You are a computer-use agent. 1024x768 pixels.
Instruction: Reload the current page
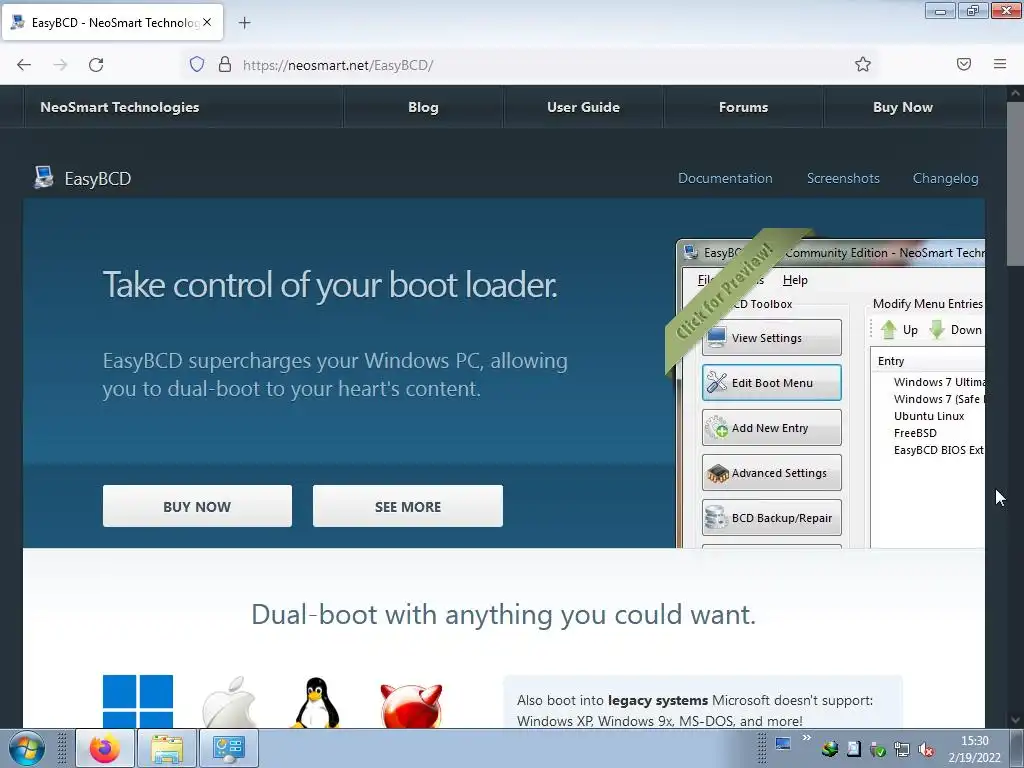(x=96, y=65)
